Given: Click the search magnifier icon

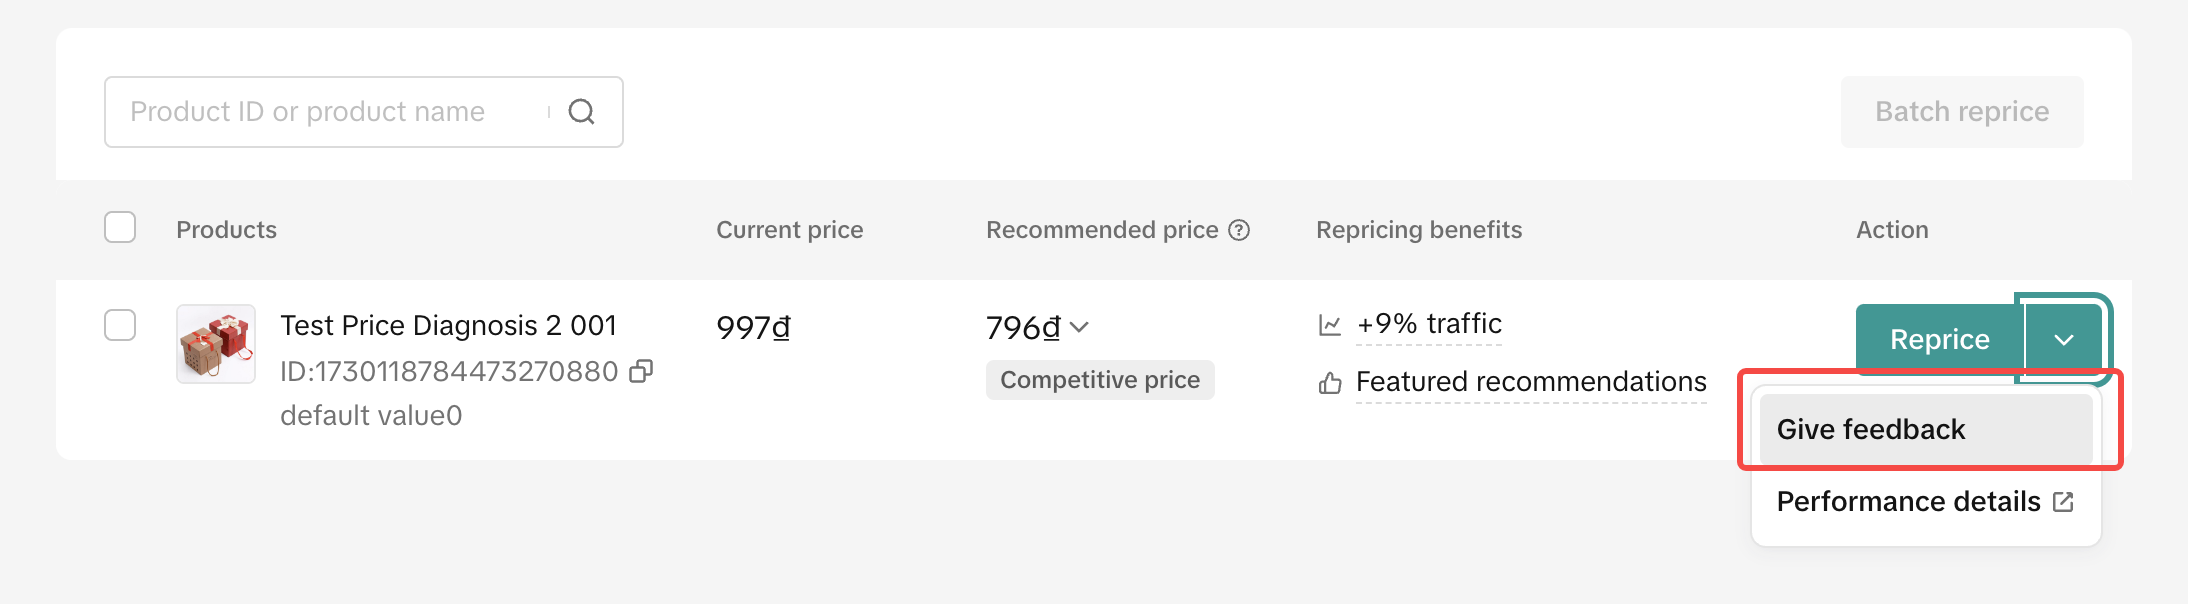Looking at the screenshot, I should point(581,112).
